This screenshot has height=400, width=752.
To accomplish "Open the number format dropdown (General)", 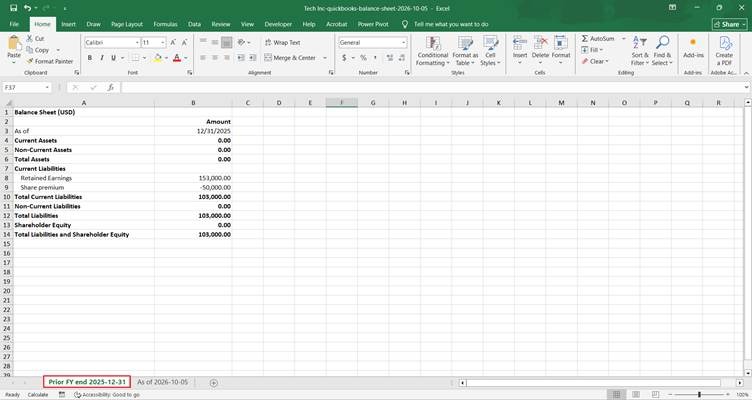I will click(x=403, y=43).
